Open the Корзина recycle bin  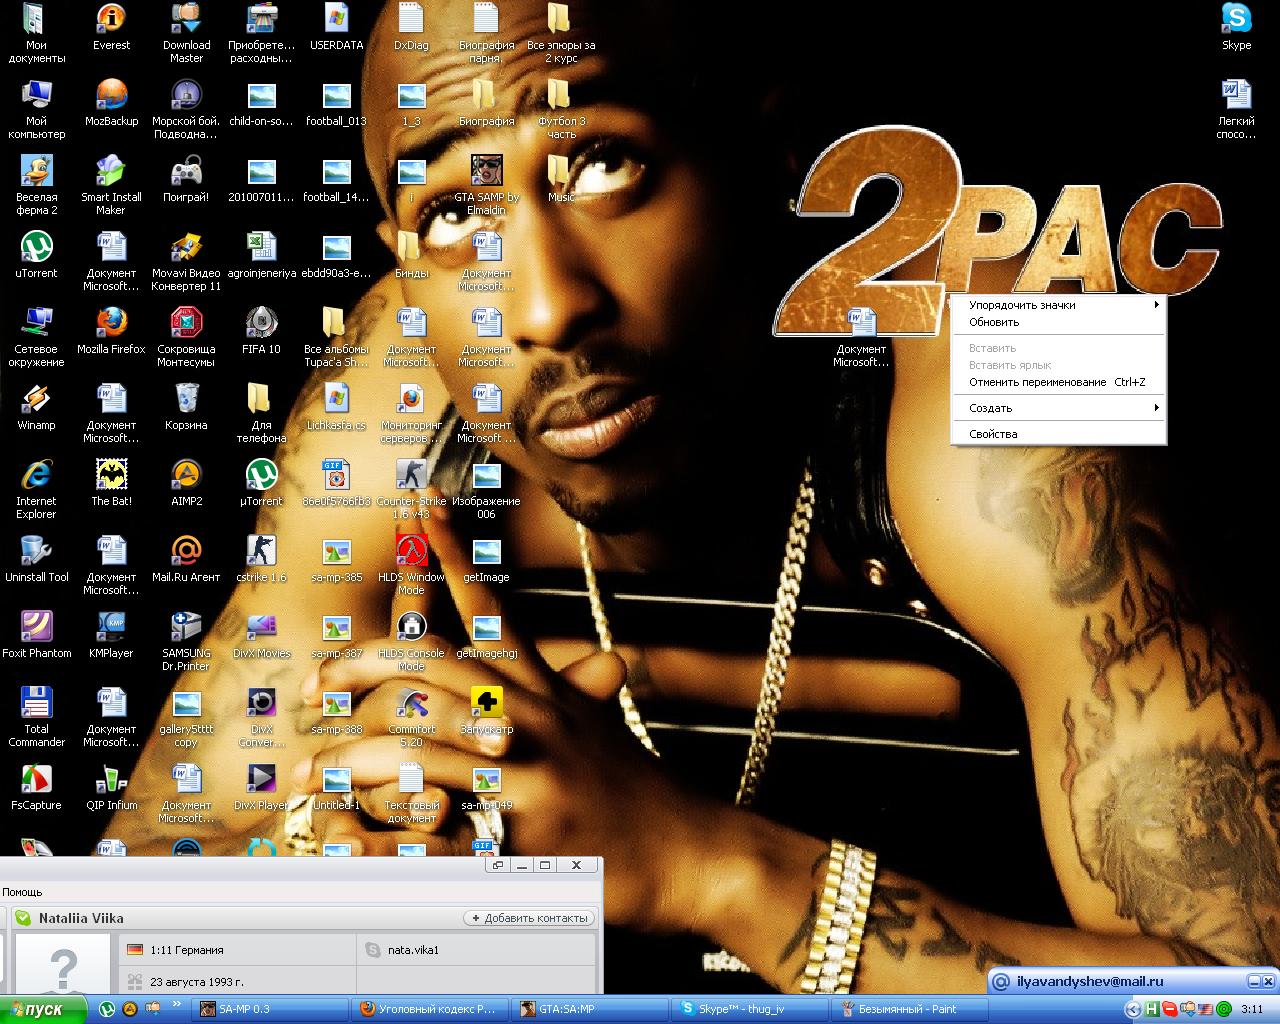tap(186, 407)
